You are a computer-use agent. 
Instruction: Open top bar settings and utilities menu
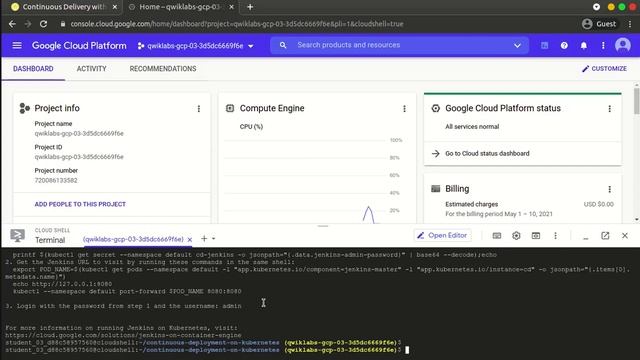[x=603, y=45]
